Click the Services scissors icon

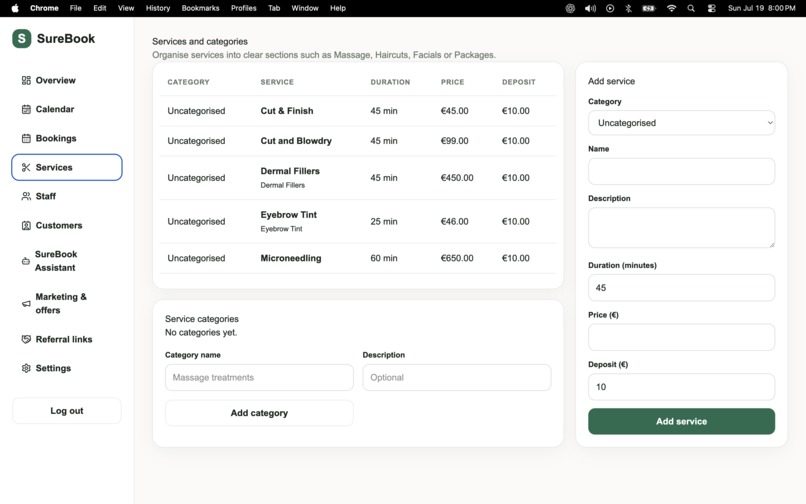click(26, 167)
